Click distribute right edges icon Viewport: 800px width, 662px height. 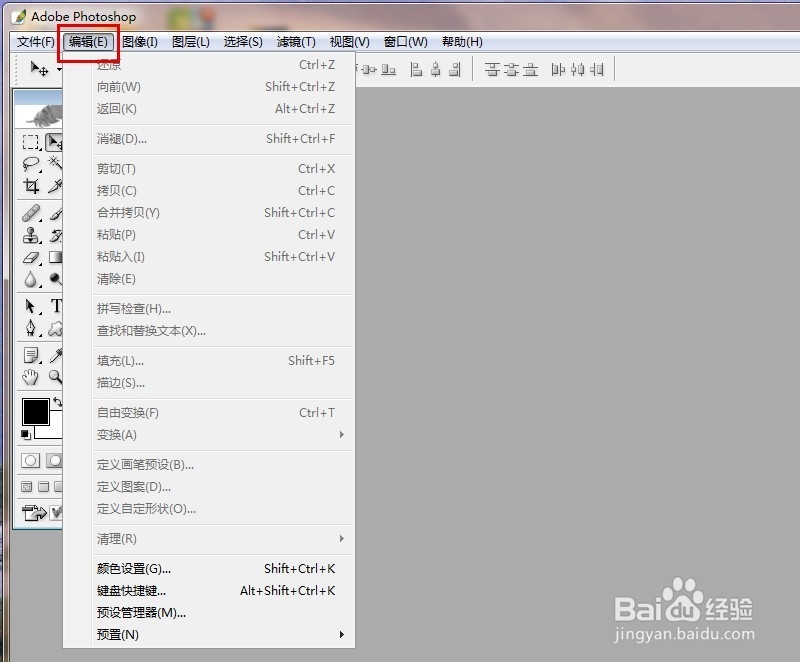[x=596, y=69]
